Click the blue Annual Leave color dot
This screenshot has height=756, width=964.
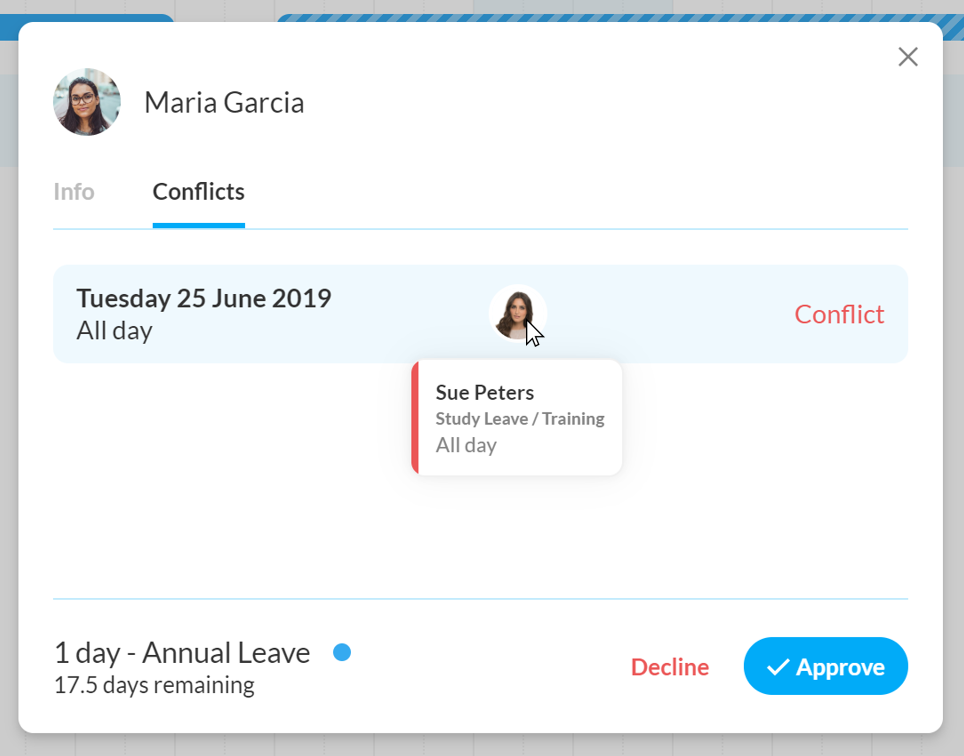[342, 652]
